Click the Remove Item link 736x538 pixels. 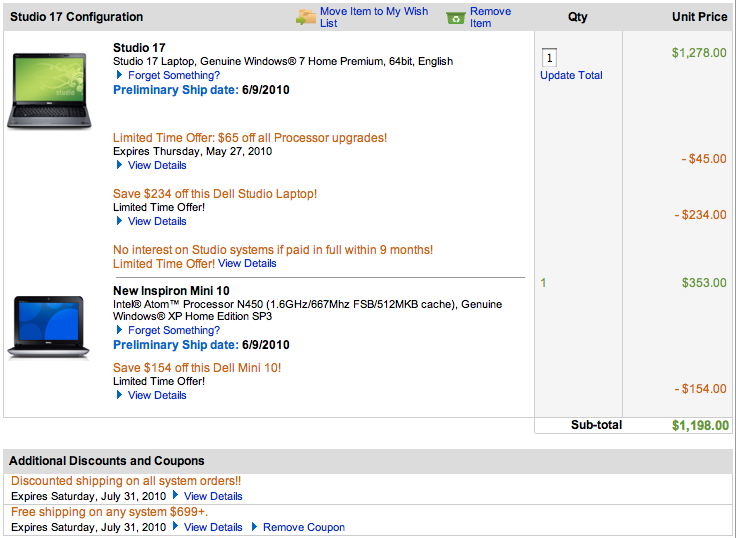[x=491, y=17]
